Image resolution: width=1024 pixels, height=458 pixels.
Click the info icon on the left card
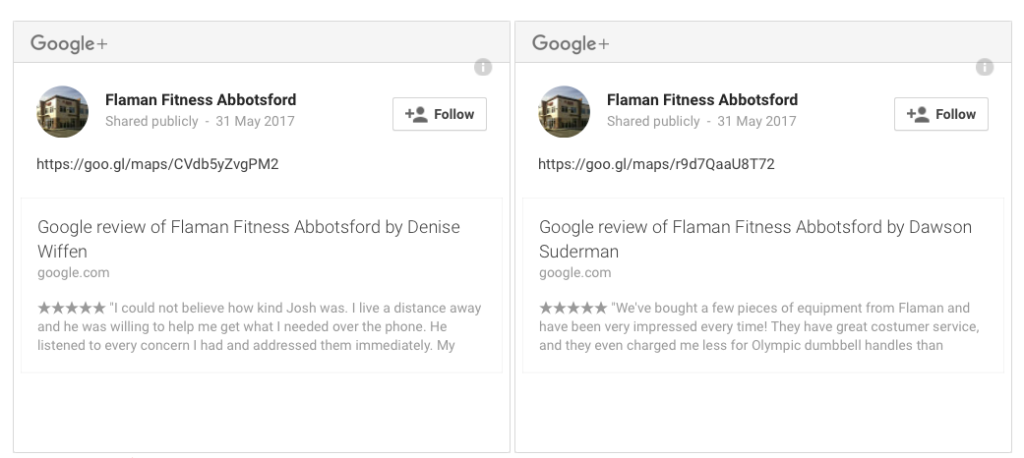pyautogui.click(x=483, y=67)
